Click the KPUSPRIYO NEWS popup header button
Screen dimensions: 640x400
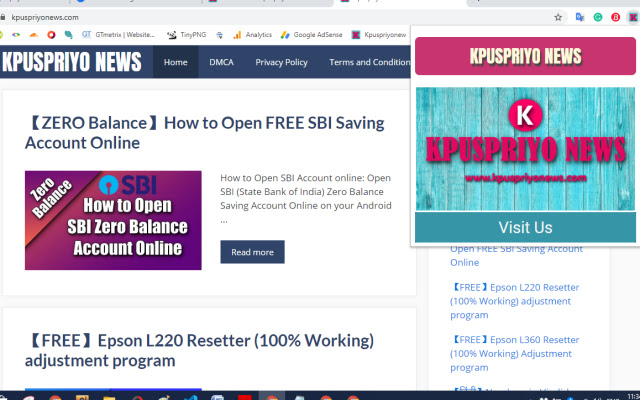(525, 56)
